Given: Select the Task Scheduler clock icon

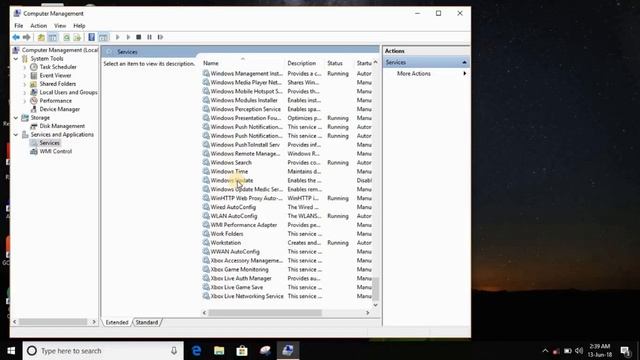Looking at the screenshot, I should pos(34,67).
